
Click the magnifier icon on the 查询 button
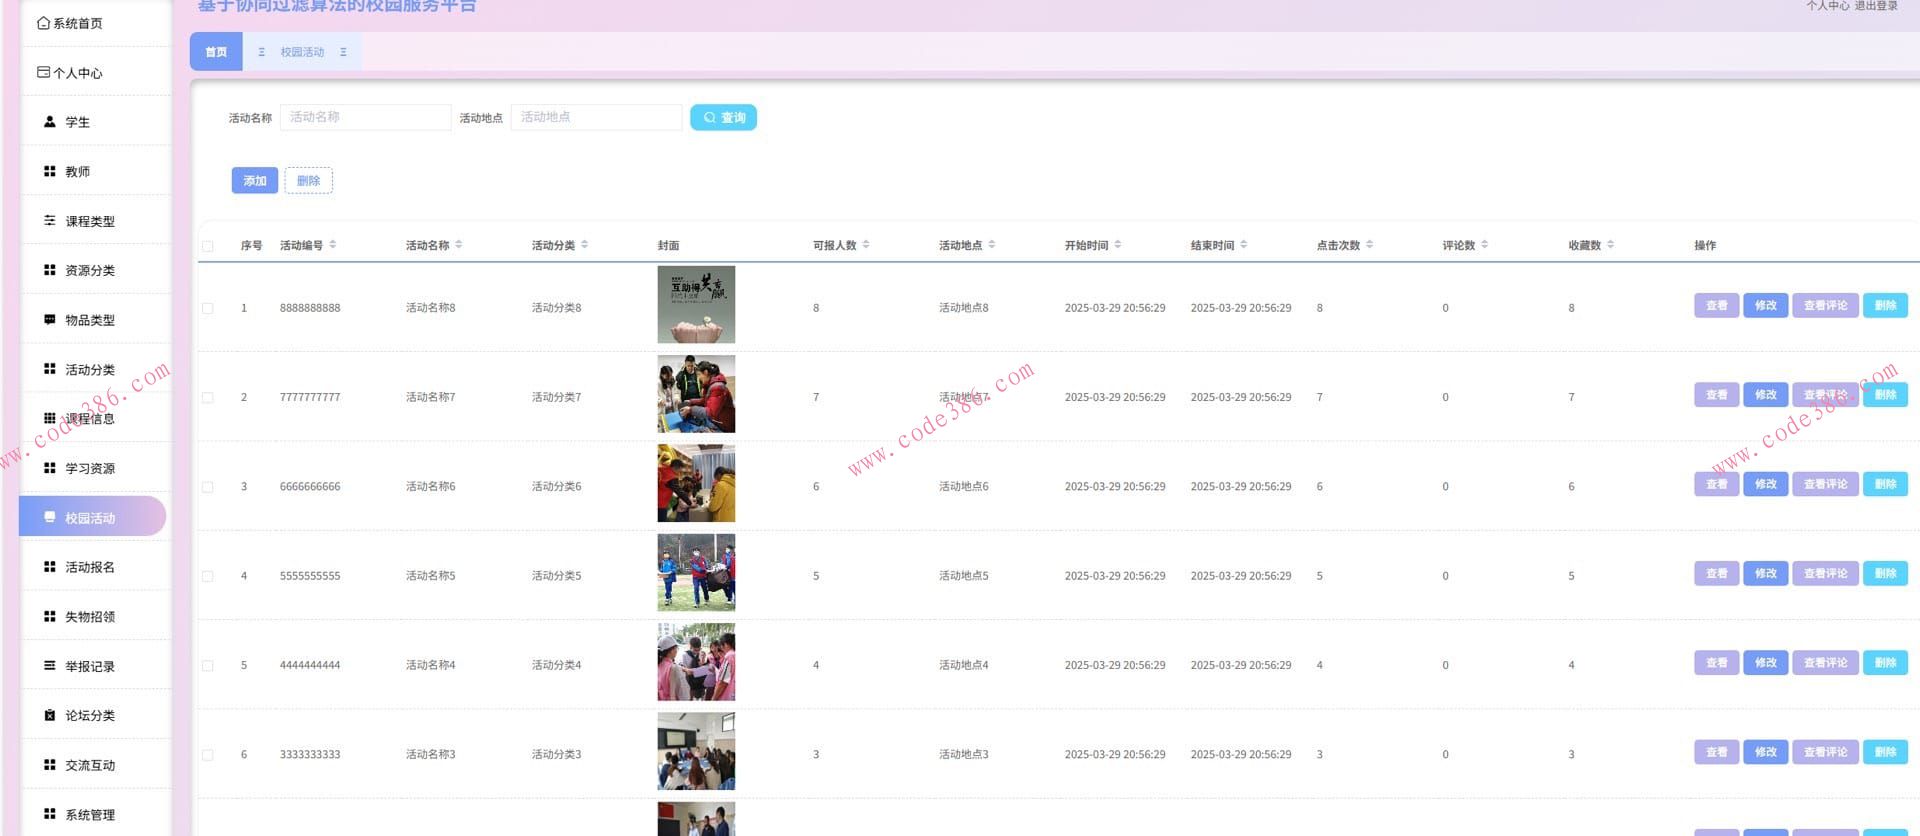coord(709,118)
